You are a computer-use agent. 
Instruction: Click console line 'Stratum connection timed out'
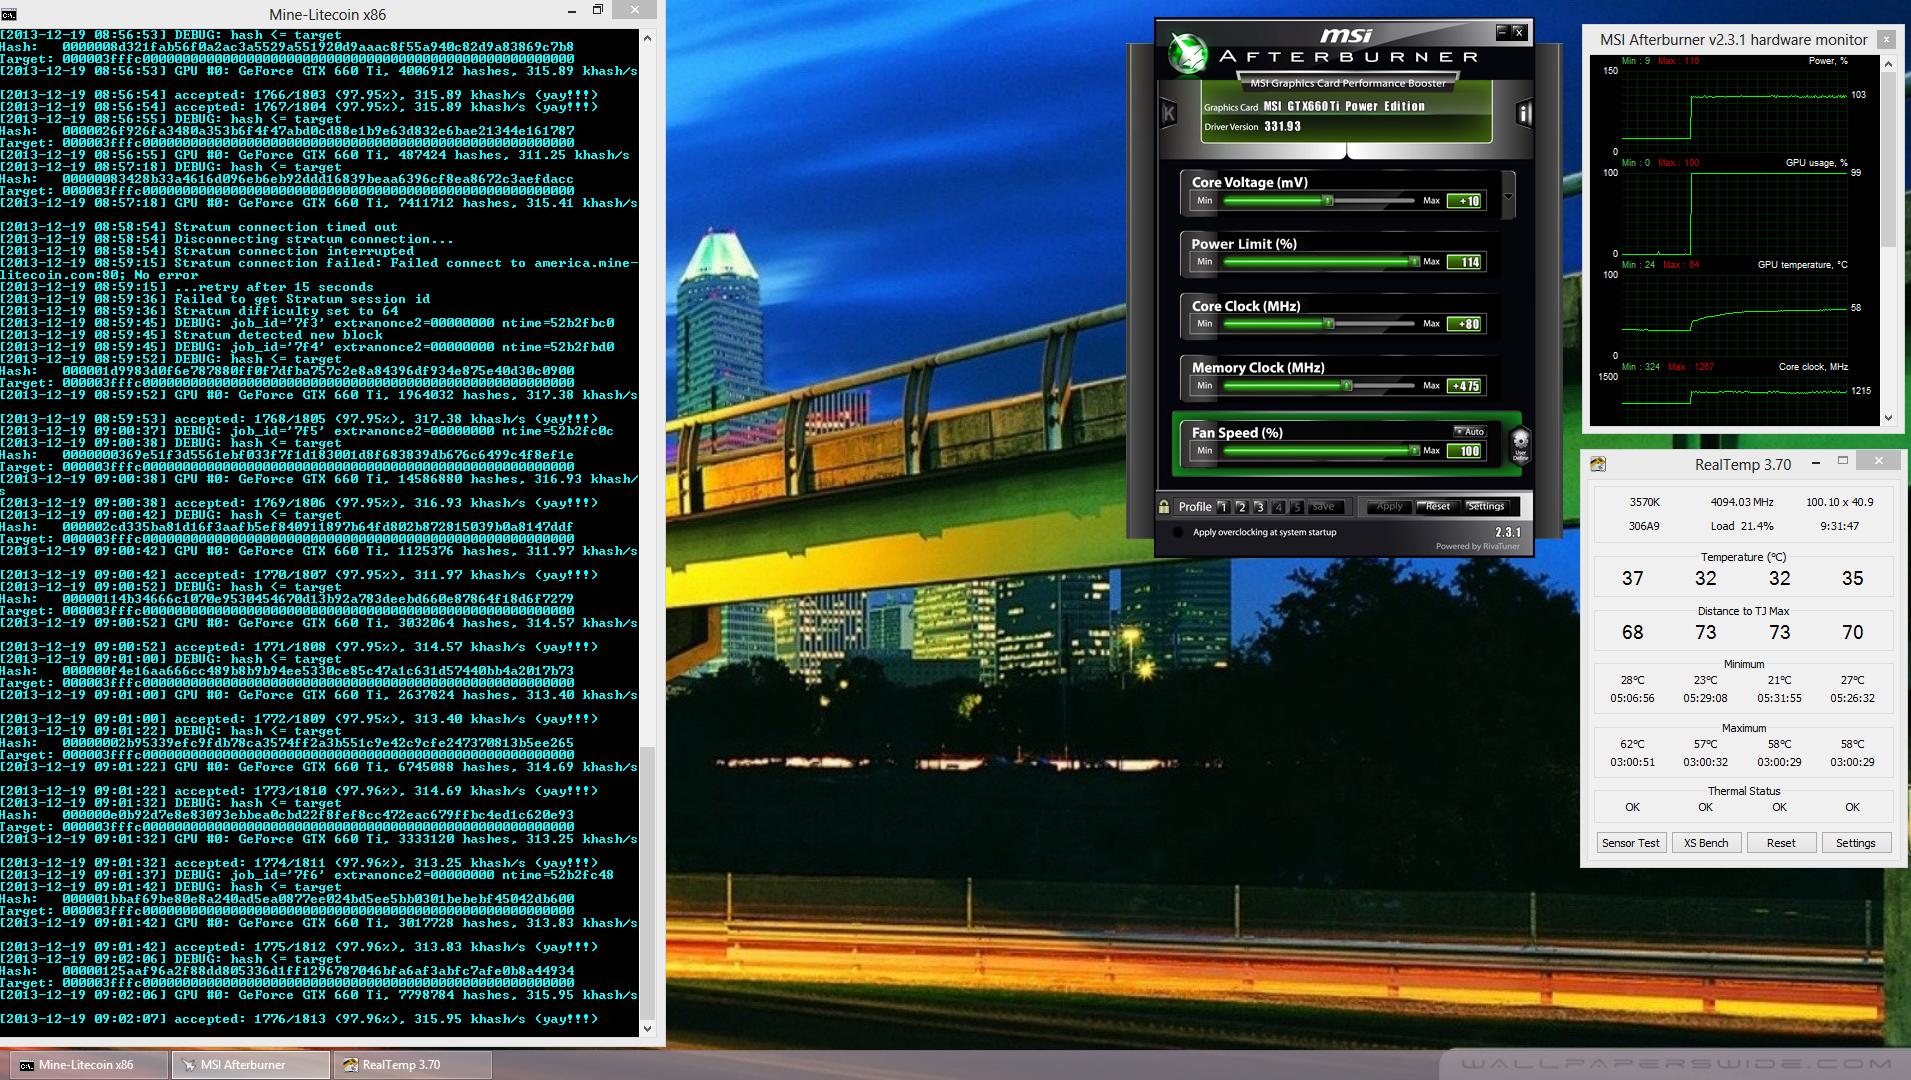[286, 227]
